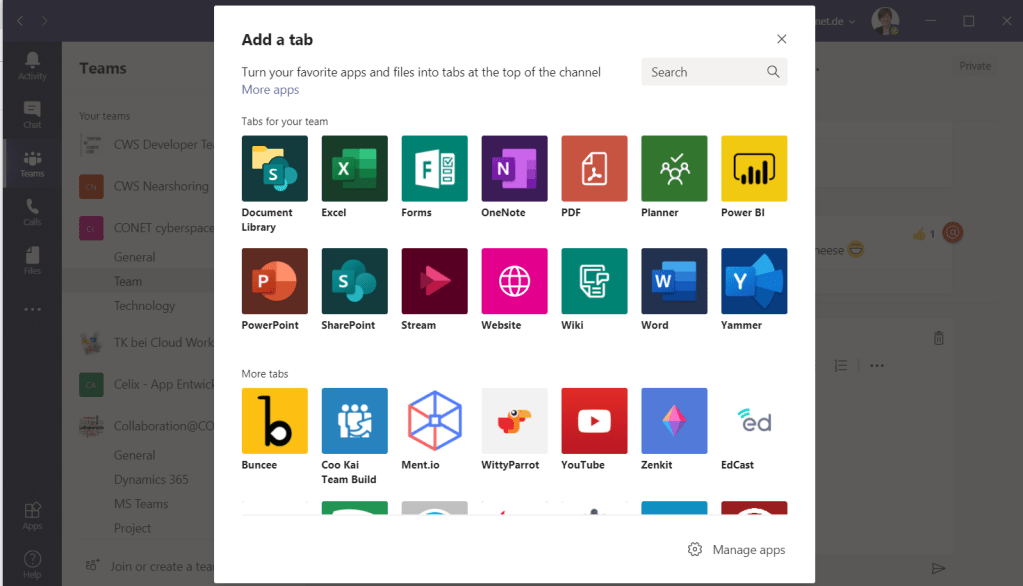Viewport: 1023px width, 586px height.
Task: Open the More apps link
Action: (270, 90)
